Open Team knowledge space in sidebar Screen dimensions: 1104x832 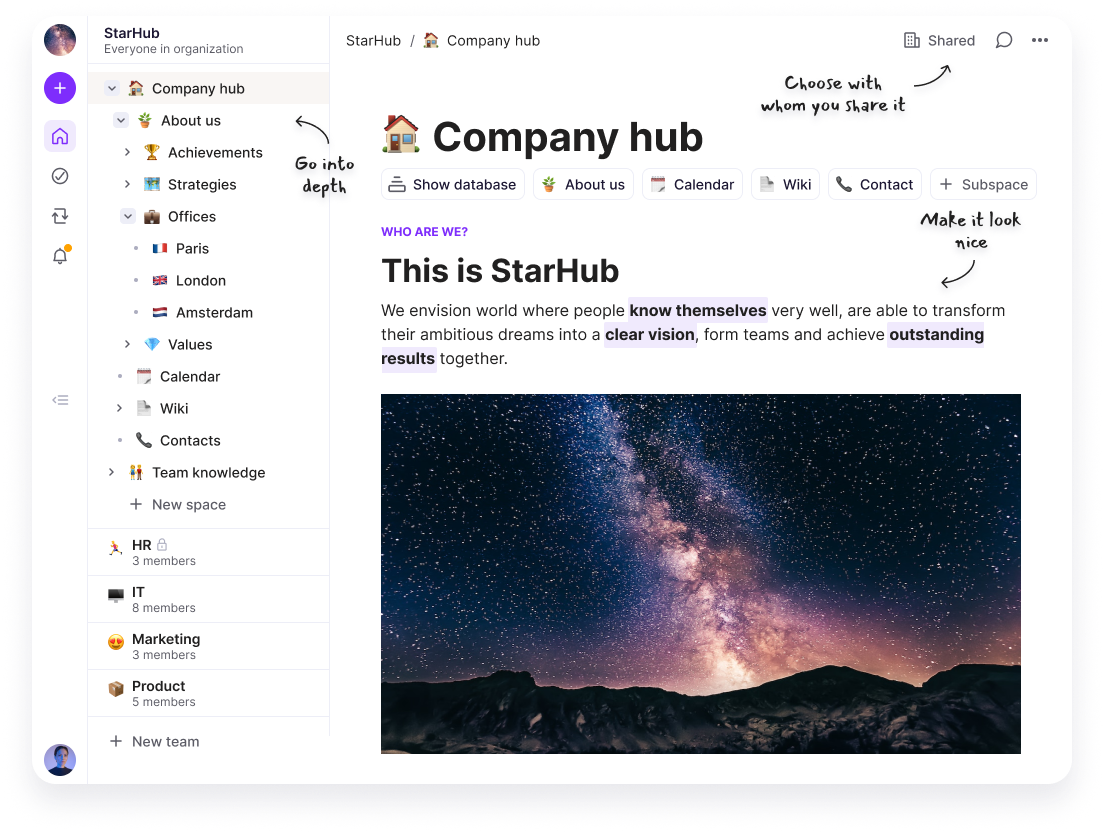pyautogui.click(x=208, y=472)
